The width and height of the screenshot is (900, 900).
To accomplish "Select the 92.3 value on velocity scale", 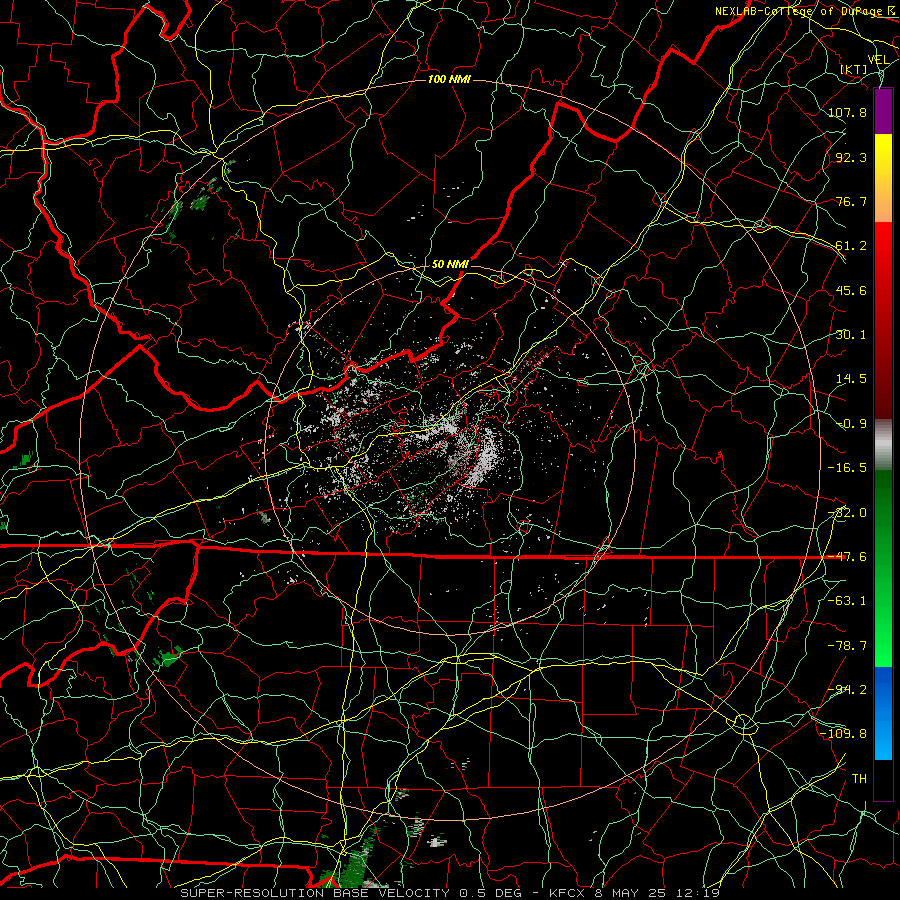I will (x=851, y=157).
